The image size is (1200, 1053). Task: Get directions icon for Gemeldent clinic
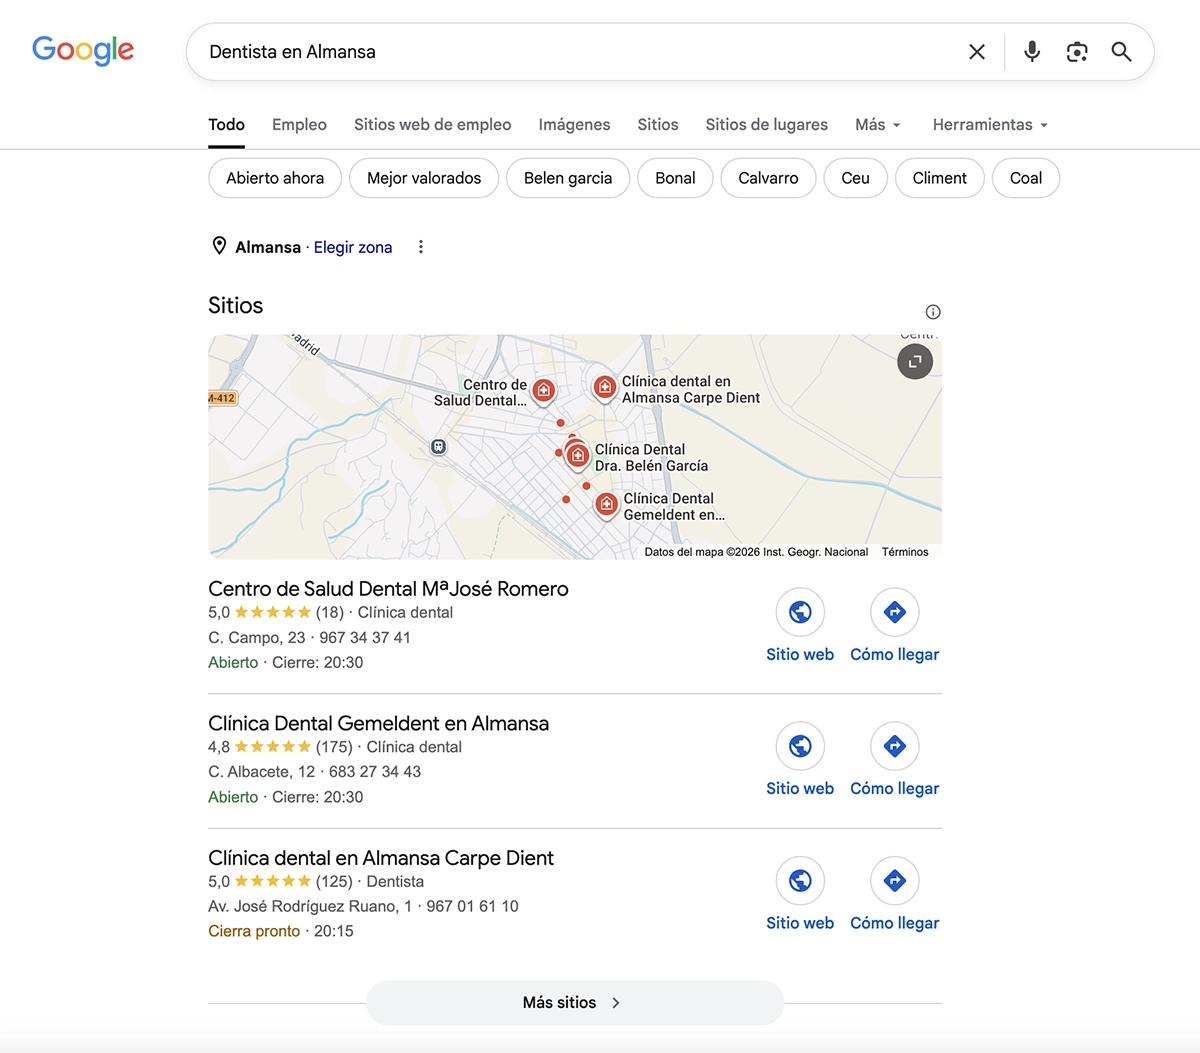point(895,746)
